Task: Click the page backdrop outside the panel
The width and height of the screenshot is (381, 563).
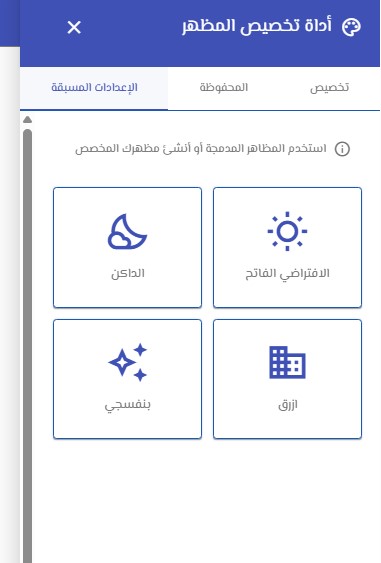Action: (10, 287)
